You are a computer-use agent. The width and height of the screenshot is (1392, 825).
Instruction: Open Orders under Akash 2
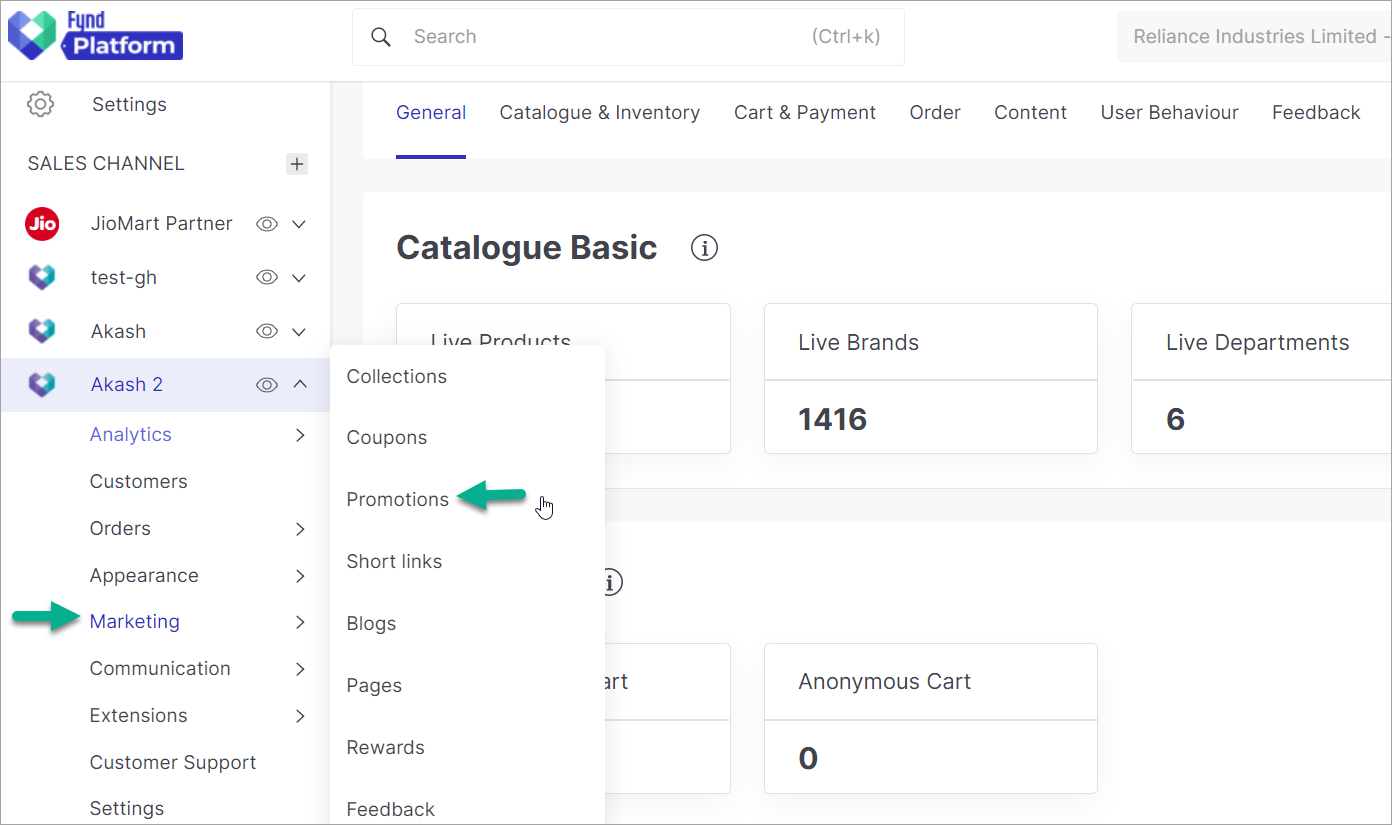[120, 529]
